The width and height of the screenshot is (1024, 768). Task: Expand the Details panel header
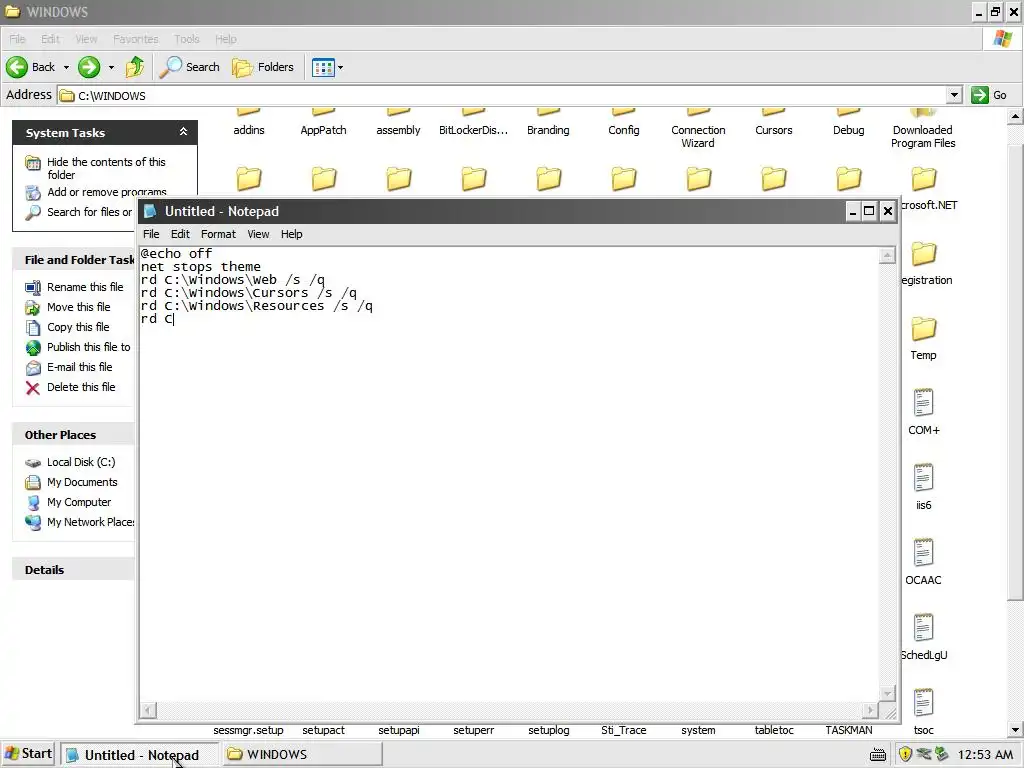click(73, 569)
